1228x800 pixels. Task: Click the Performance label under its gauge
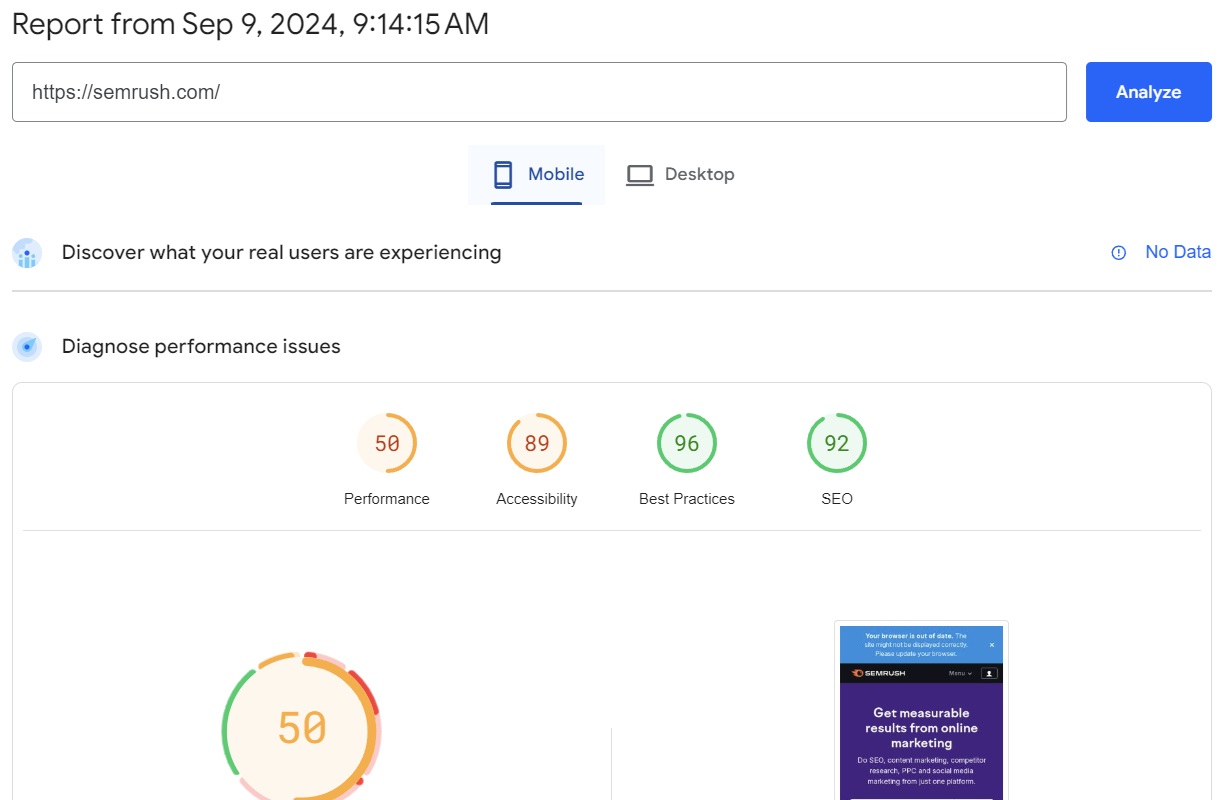[x=387, y=498]
